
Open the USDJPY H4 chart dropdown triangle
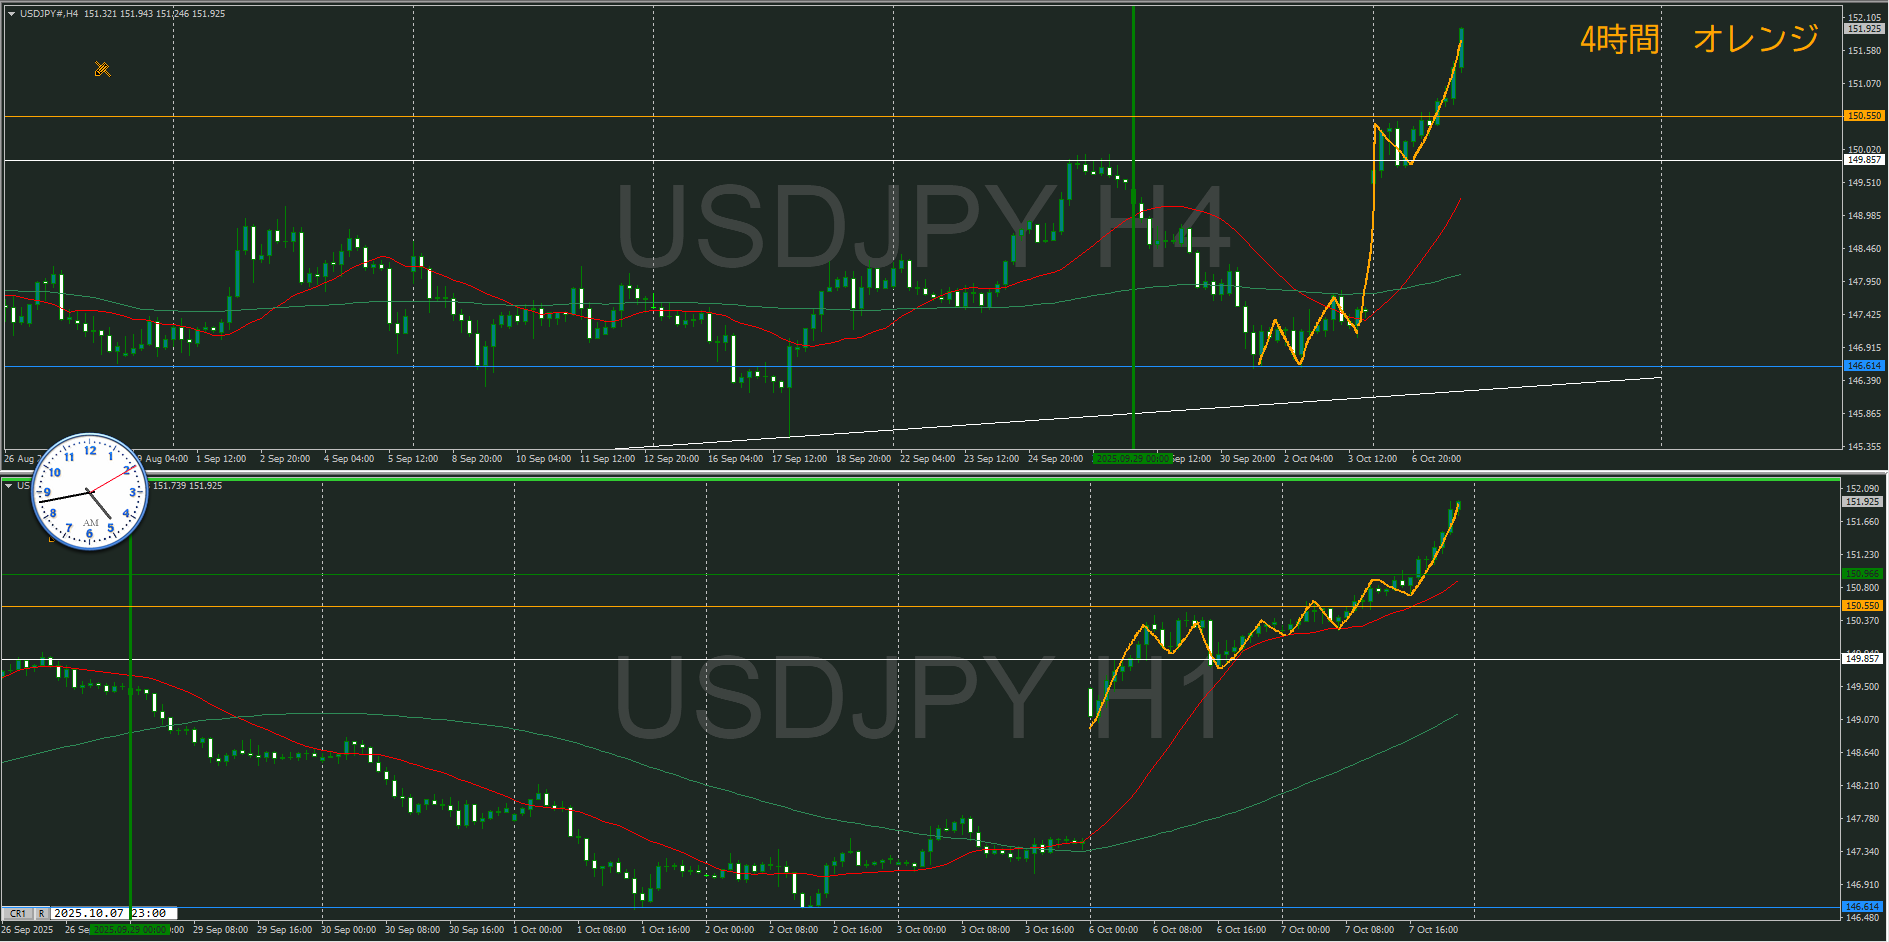(11, 14)
